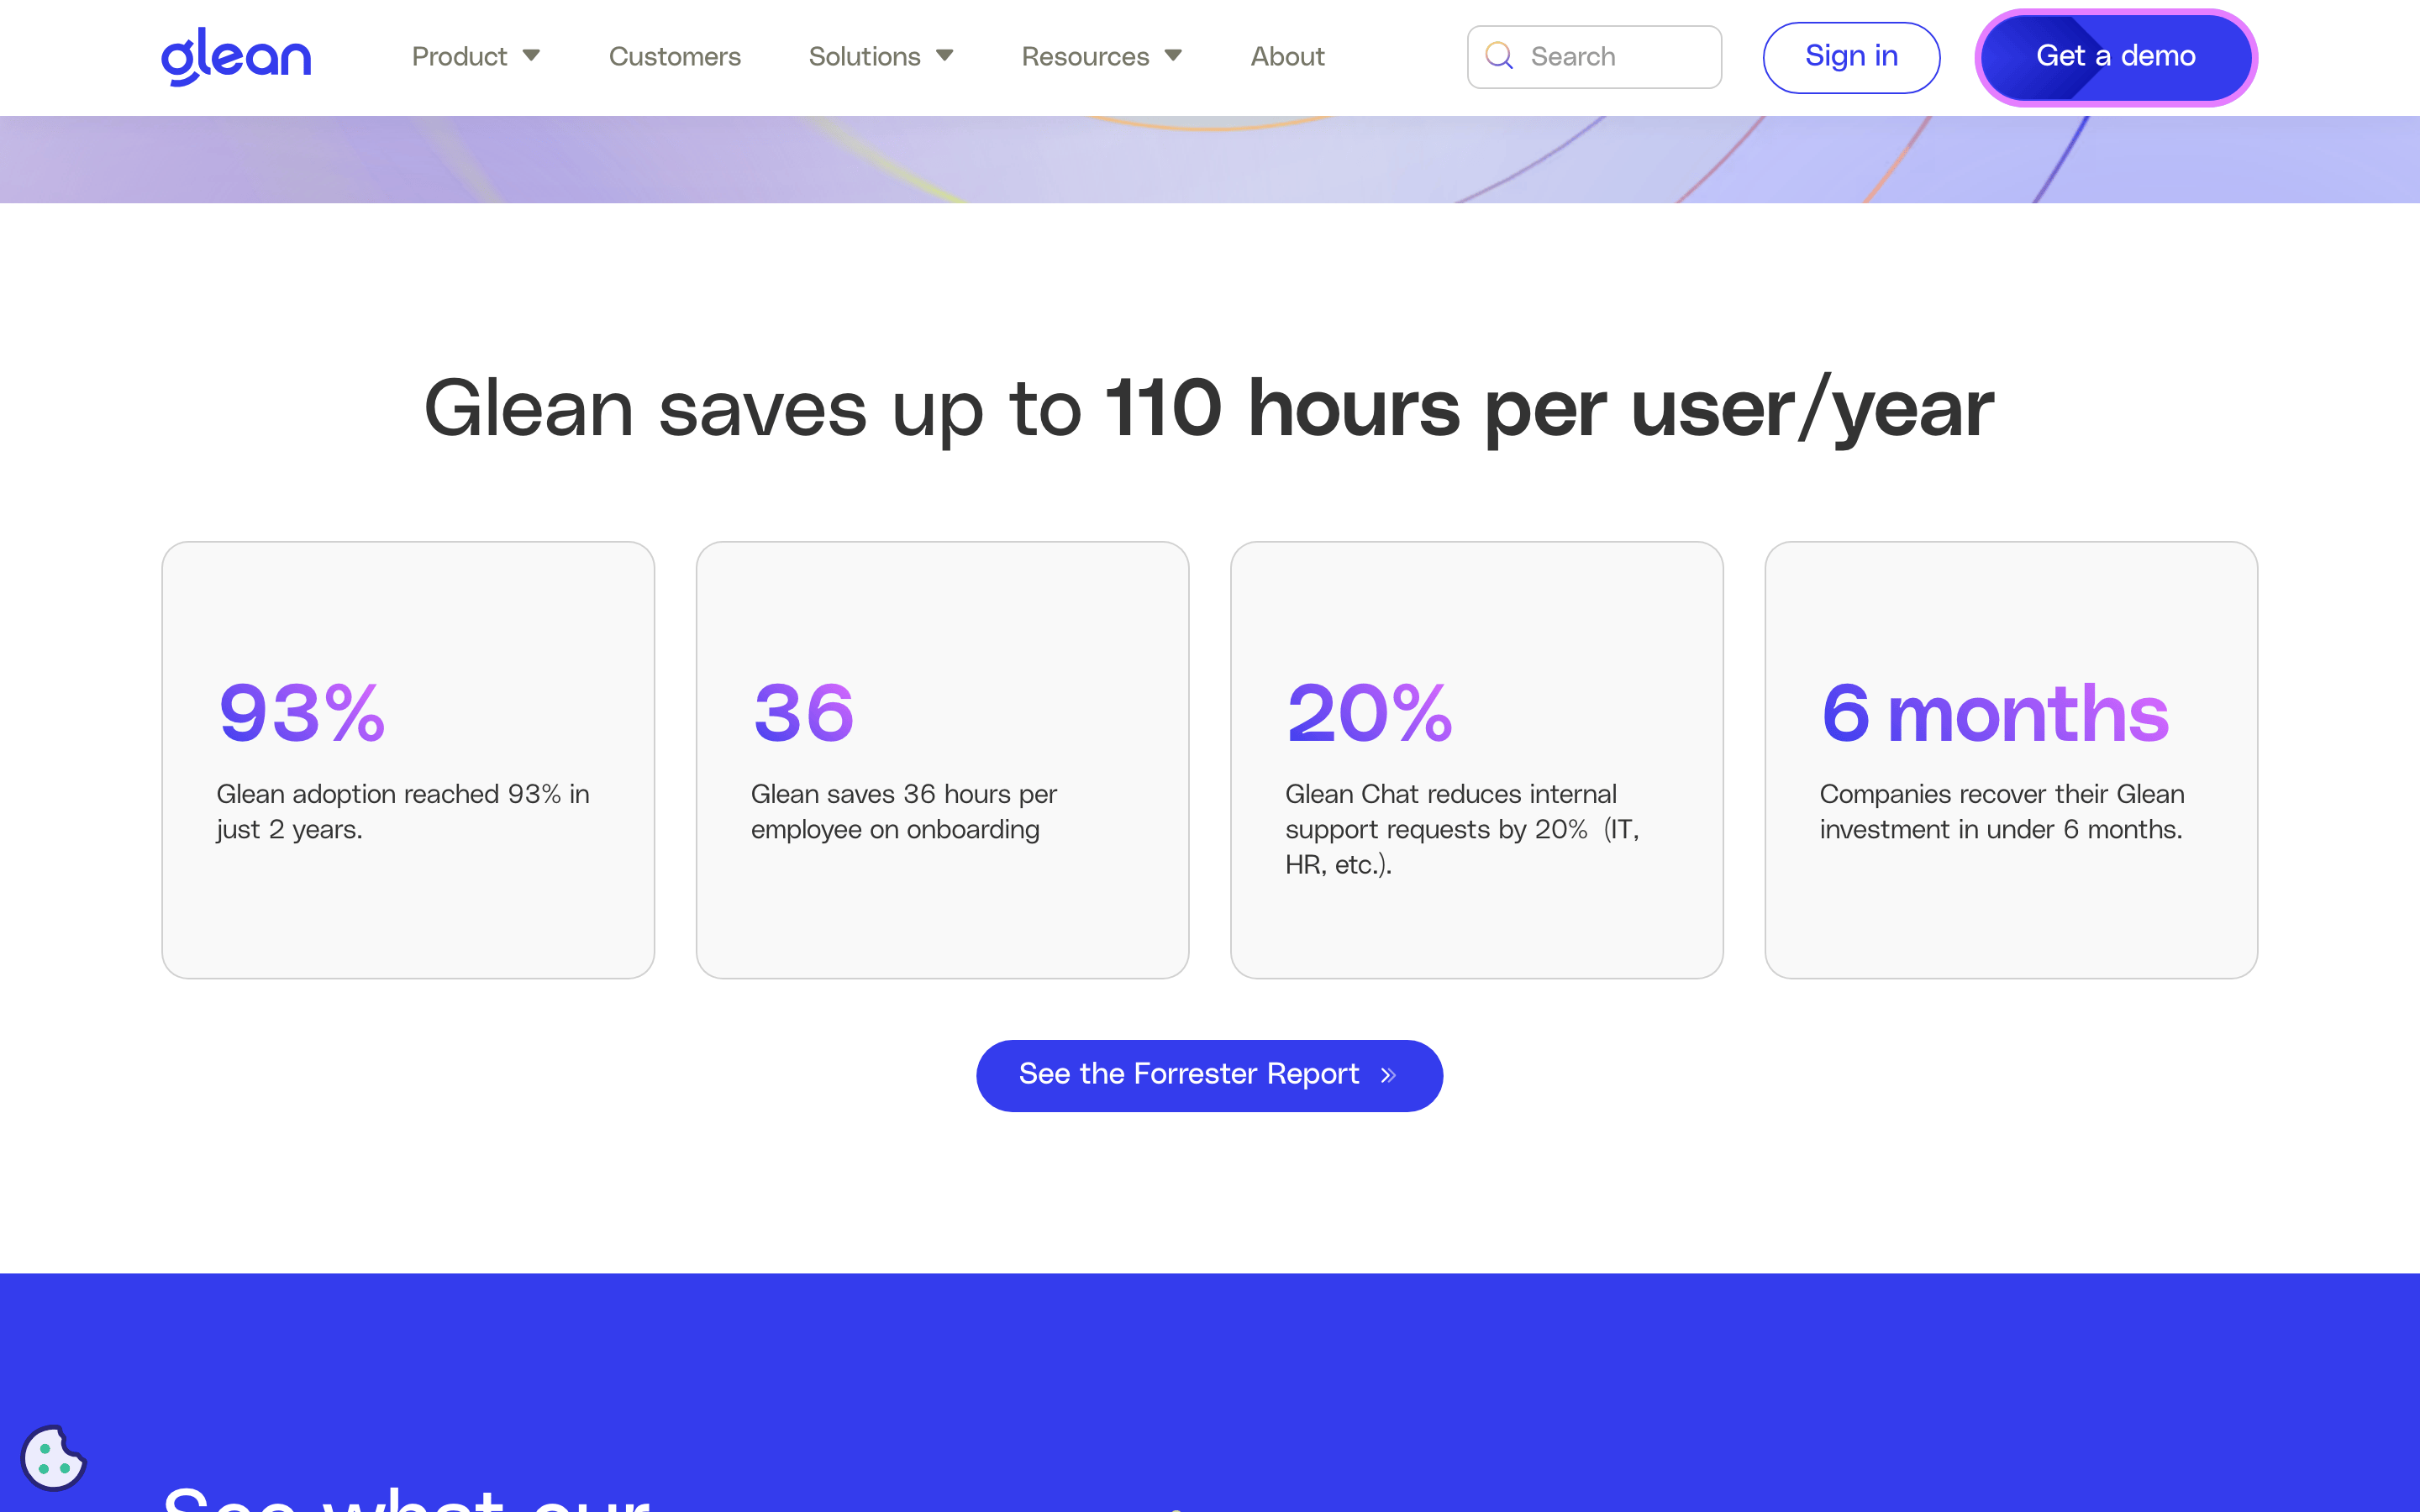Screen dimensions: 2420x1512
Task: Open cookie preferences icon
Action: [53, 1457]
